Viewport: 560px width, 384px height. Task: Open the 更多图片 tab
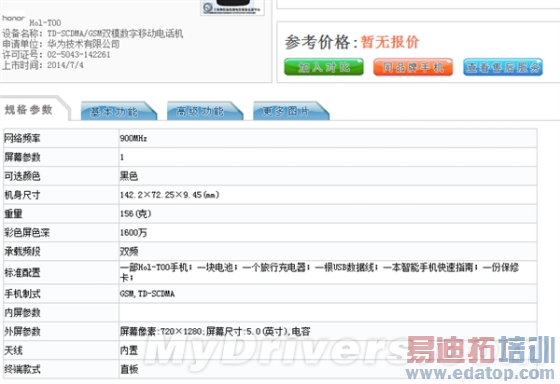pos(290,111)
